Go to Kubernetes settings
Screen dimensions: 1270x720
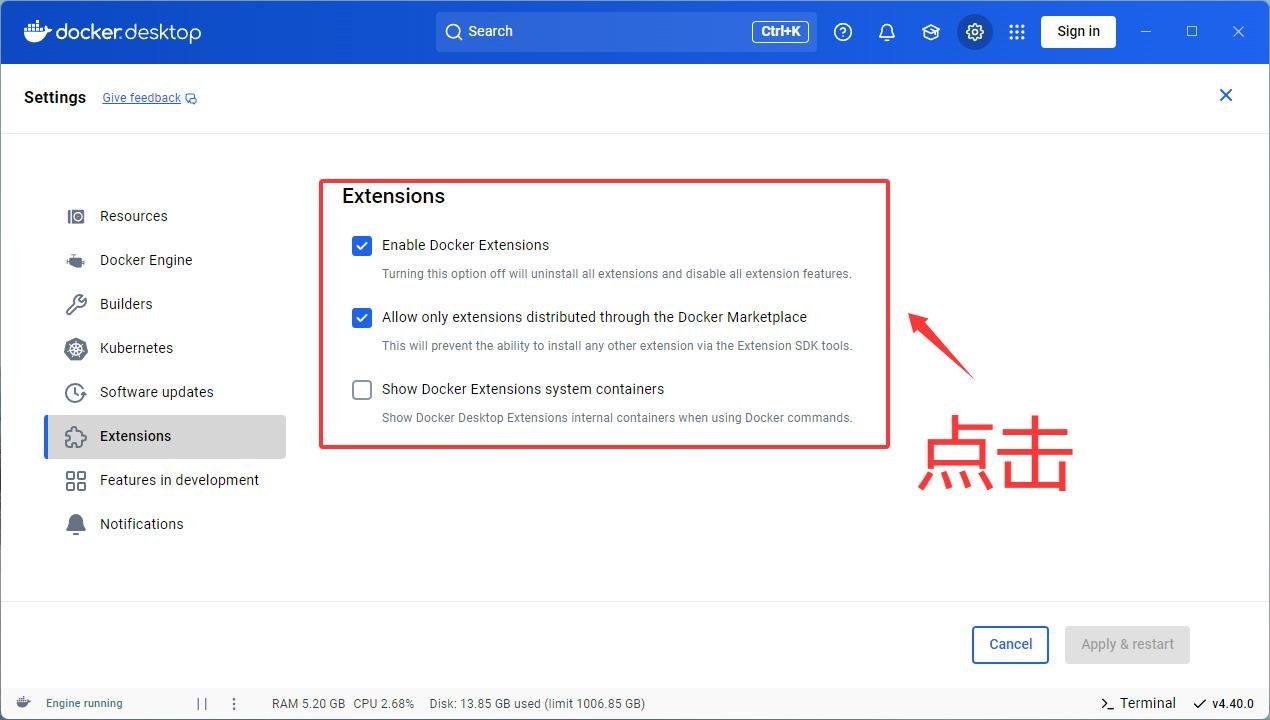pos(136,348)
